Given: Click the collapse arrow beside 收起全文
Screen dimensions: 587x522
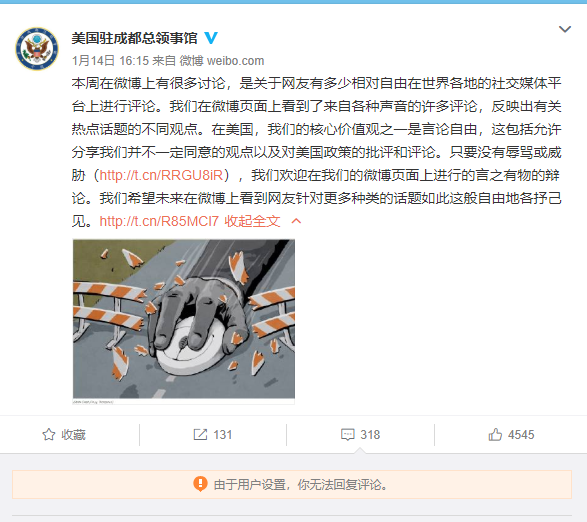Looking at the screenshot, I should (x=296, y=221).
